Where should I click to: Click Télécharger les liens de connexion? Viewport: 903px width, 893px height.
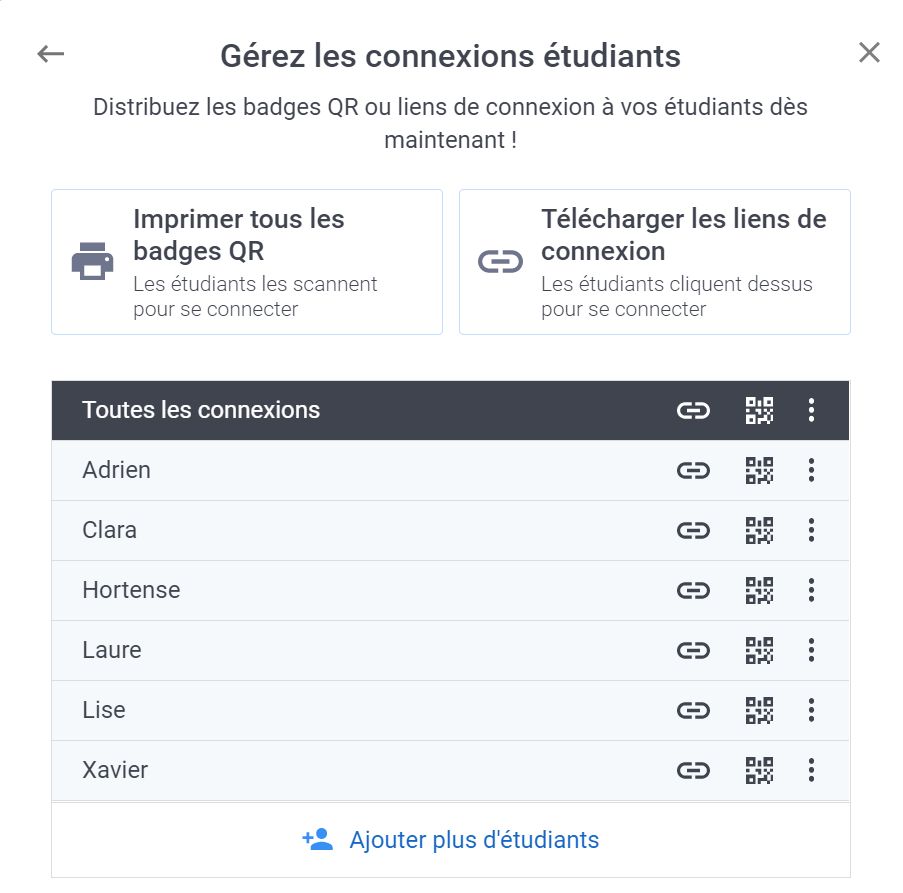655,262
